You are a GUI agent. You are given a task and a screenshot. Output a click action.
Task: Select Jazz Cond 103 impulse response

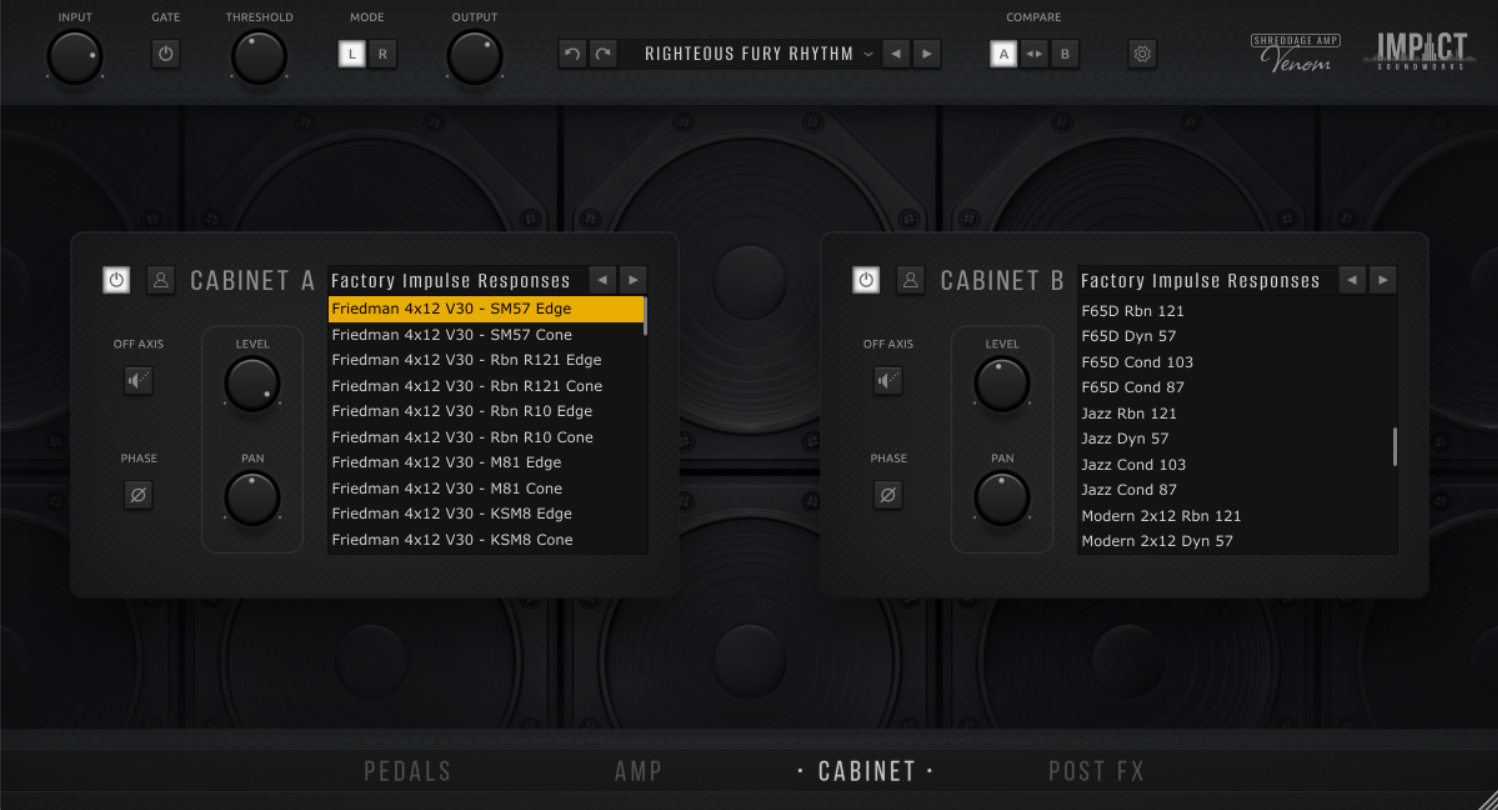[1133, 464]
